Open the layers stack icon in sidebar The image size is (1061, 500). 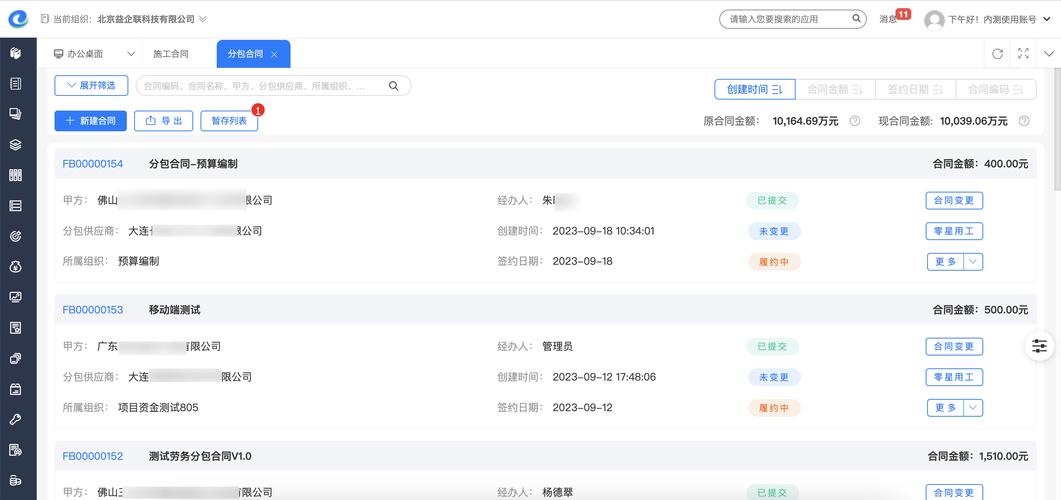click(15, 145)
